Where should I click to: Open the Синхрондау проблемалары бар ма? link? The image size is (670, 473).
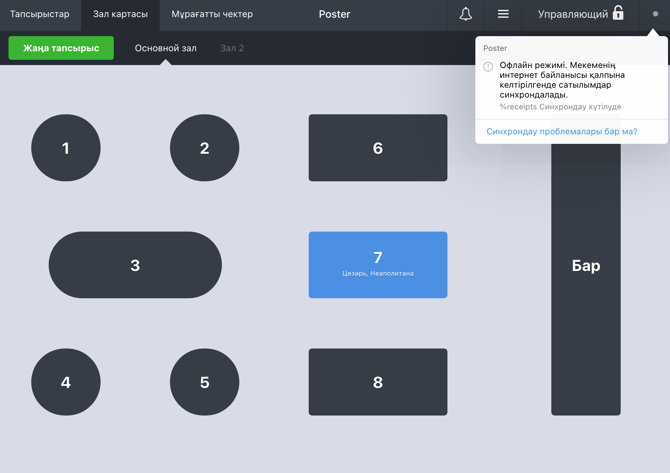tap(561, 132)
